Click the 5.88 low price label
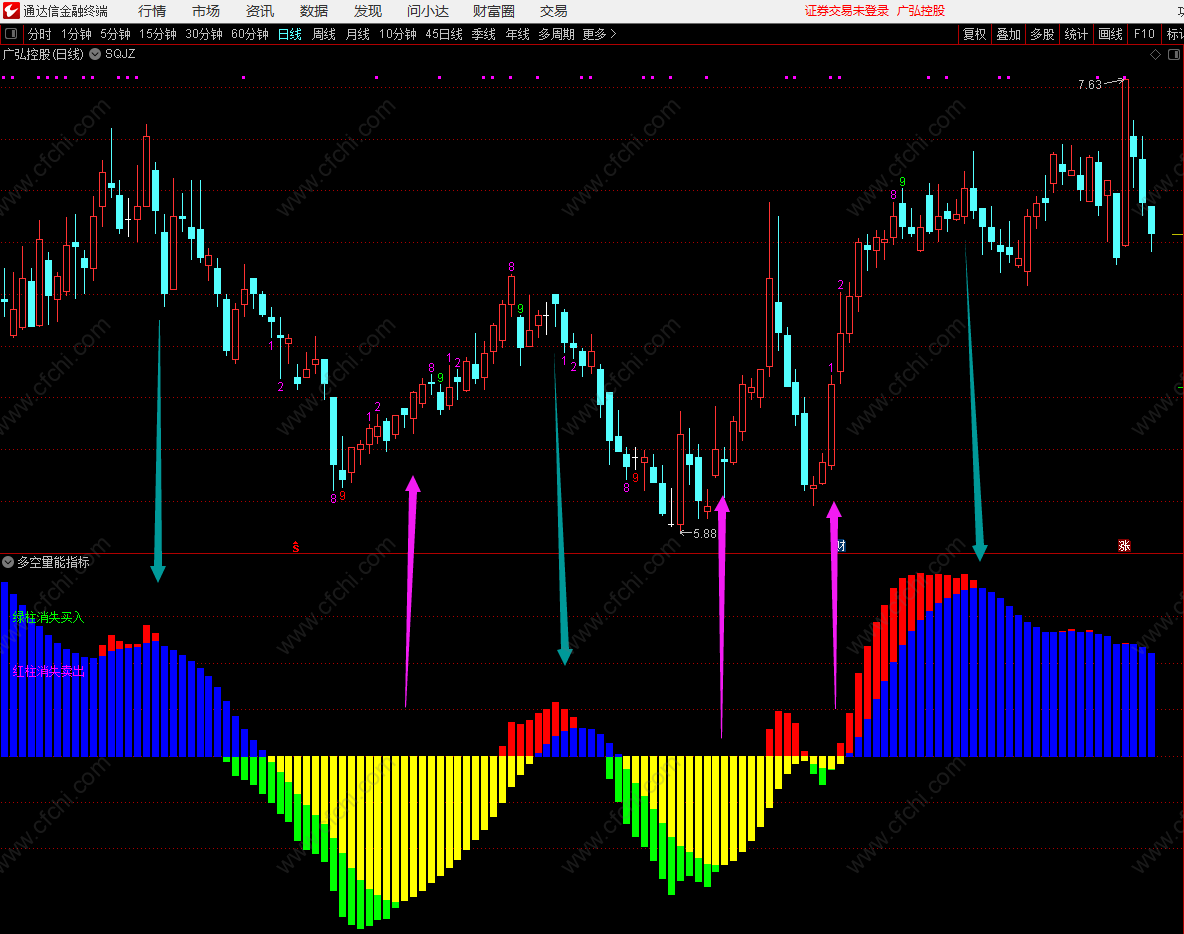Image resolution: width=1184 pixels, height=934 pixels. pos(705,534)
